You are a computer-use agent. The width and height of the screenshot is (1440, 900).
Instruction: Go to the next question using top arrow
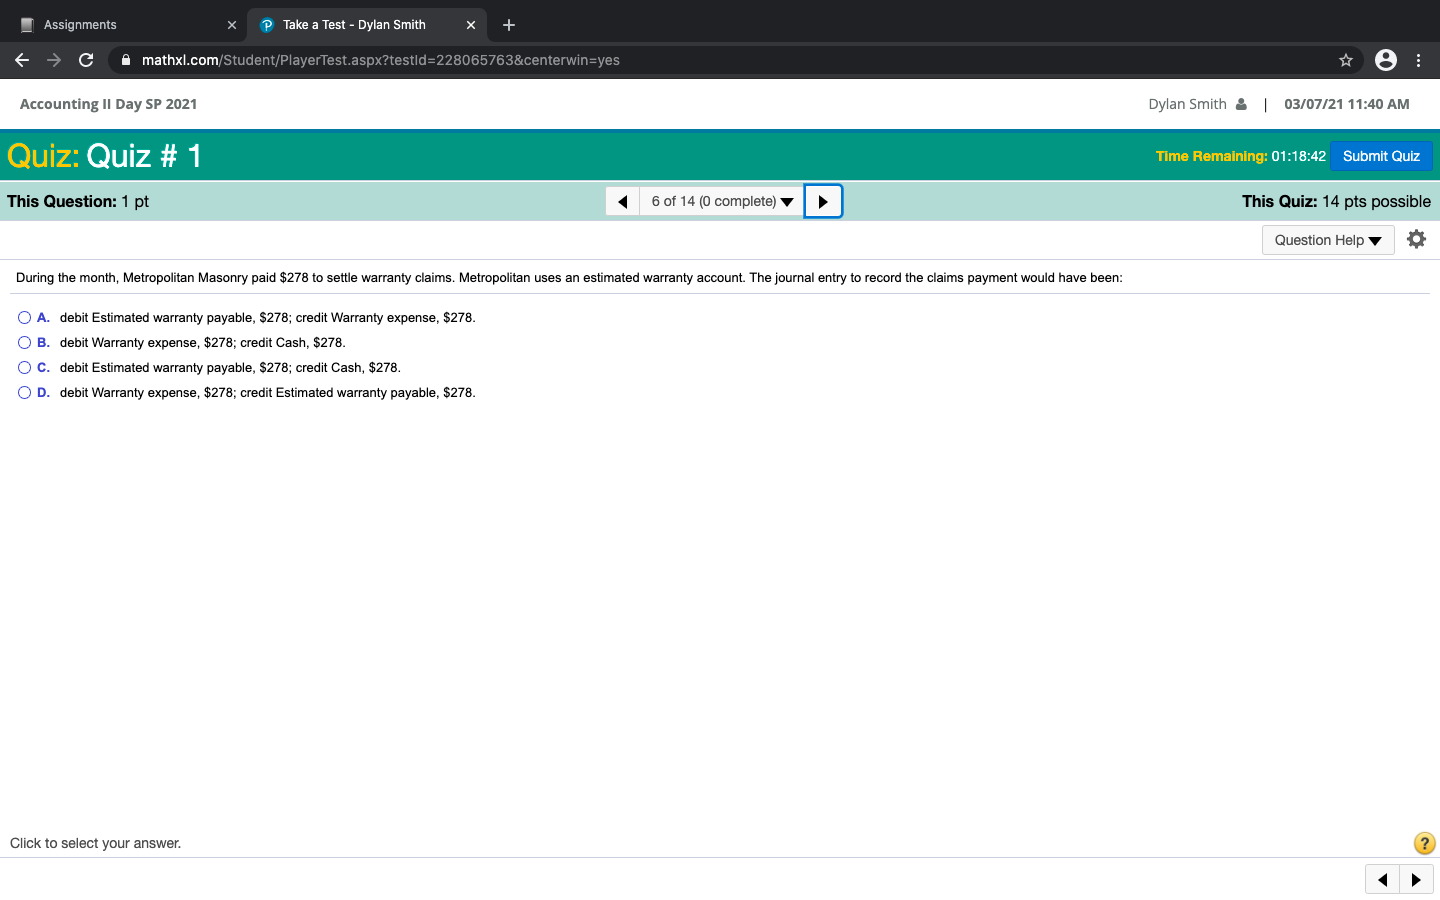[823, 201]
